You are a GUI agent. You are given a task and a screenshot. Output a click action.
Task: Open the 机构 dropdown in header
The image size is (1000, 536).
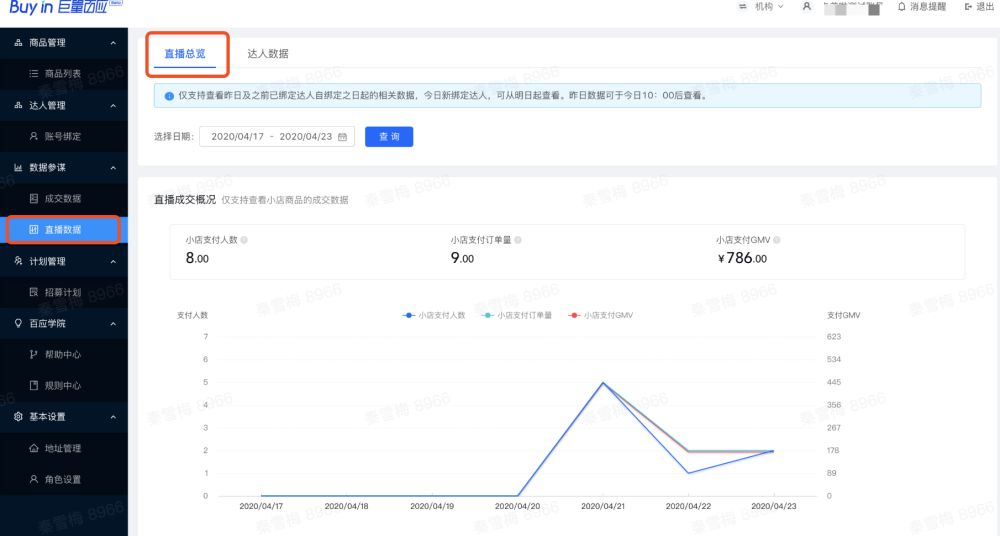[760, 7]
